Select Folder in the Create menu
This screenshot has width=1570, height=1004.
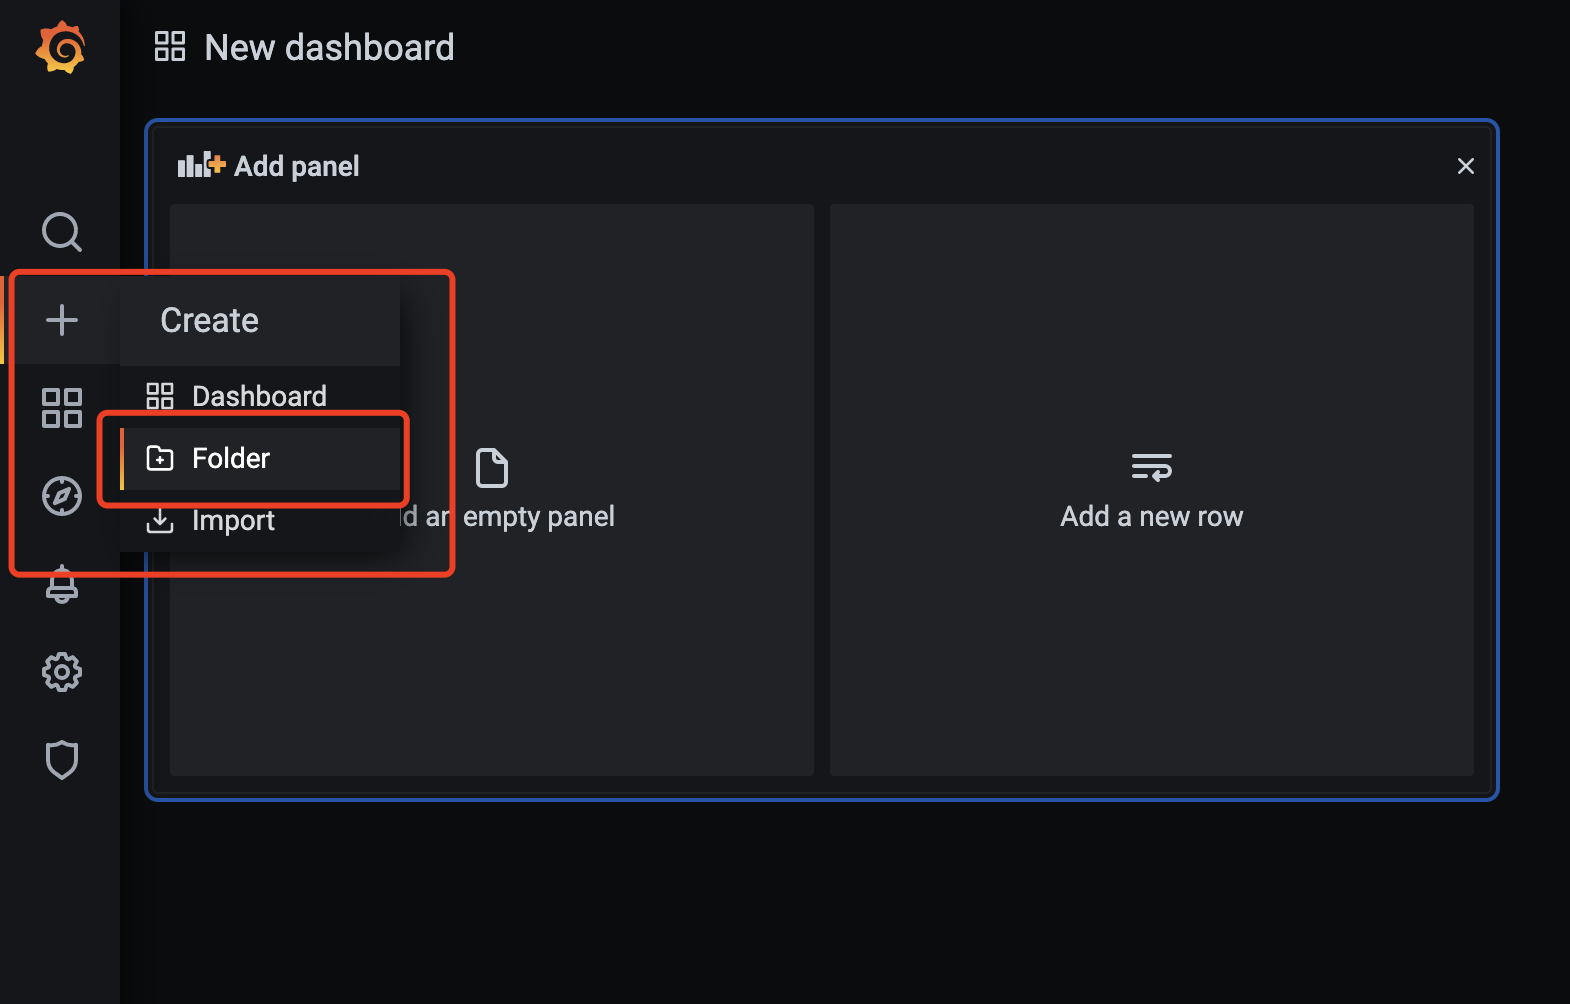coord(260,458)
